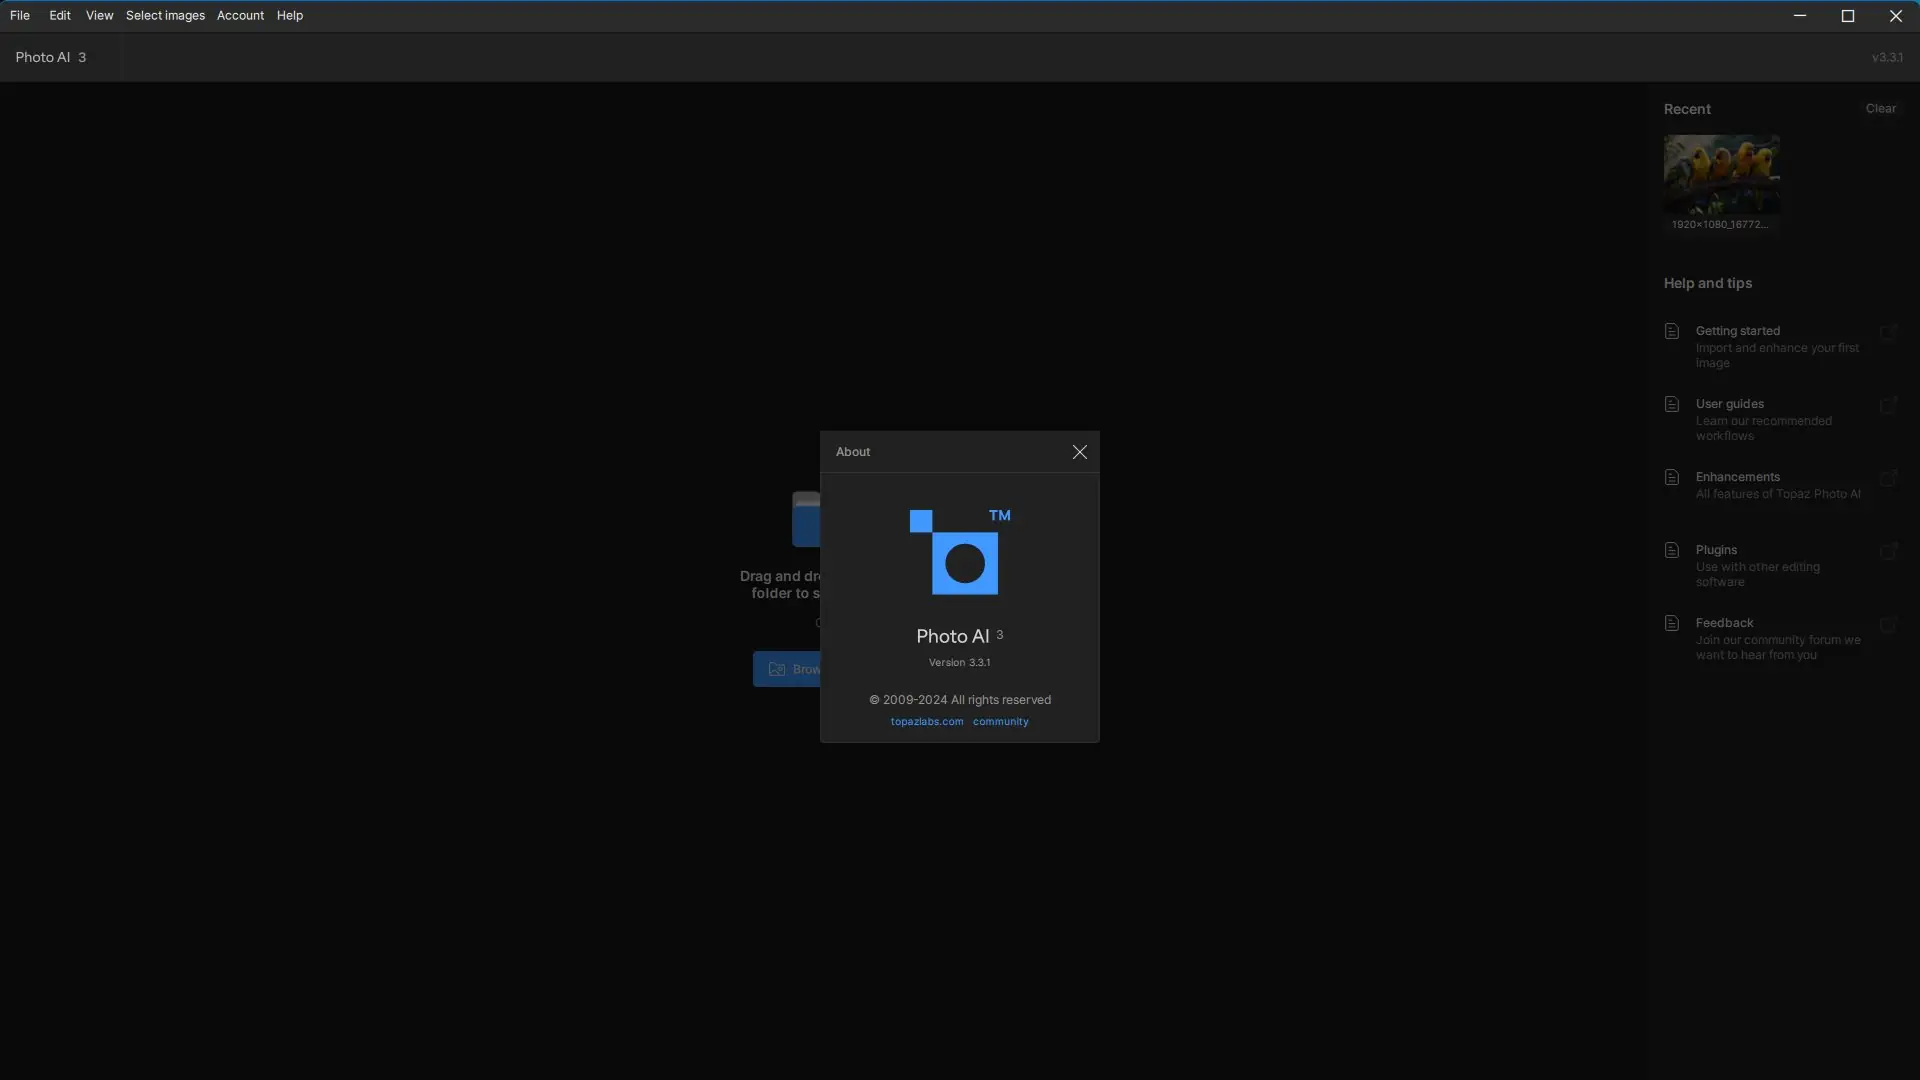This screenshot has height=1080, width=1920.
Task: Click the Browse images button
Action: click(788, 669)
